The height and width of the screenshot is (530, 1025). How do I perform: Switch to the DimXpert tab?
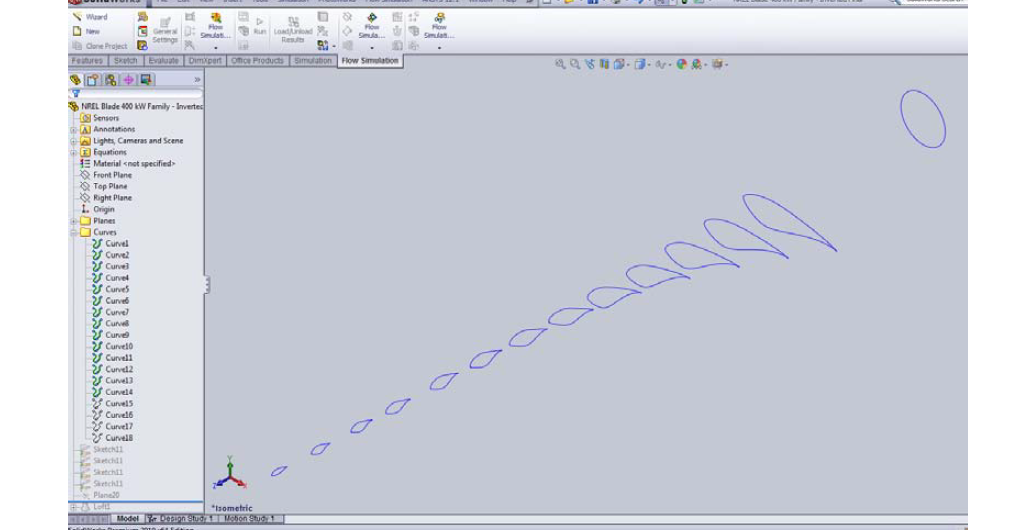click(205, 61)
